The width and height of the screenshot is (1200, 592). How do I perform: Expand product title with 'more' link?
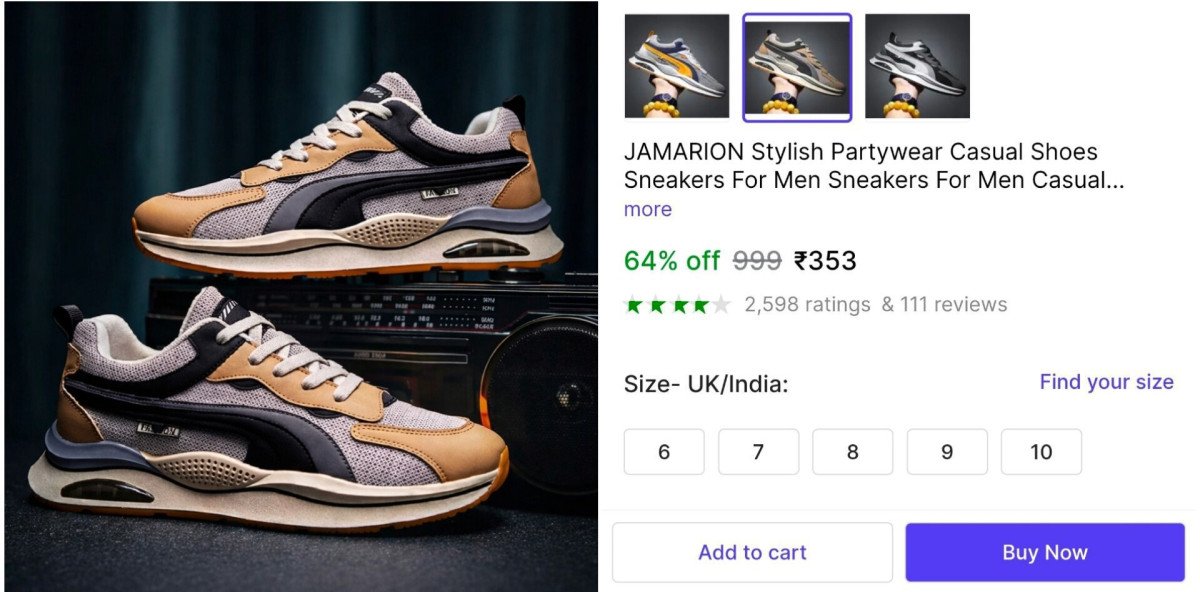(x=648, y=210)
